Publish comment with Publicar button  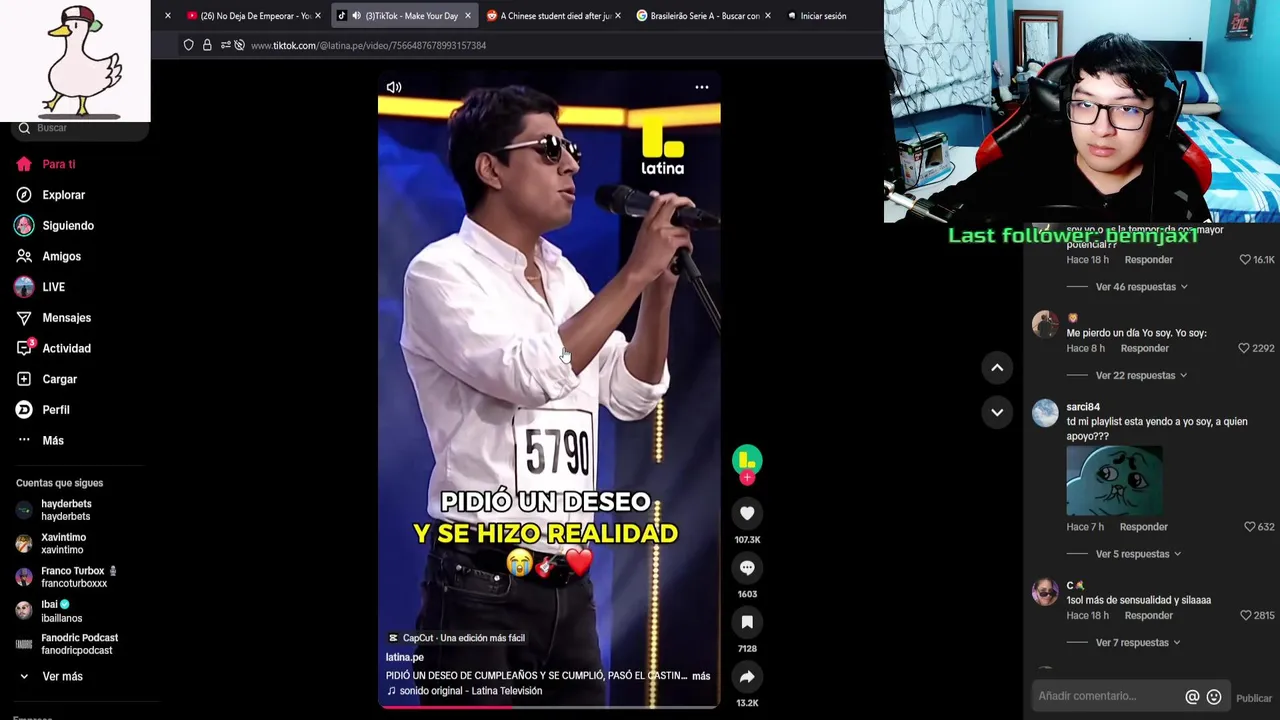pyautogui.click(x=1254, y=698)
